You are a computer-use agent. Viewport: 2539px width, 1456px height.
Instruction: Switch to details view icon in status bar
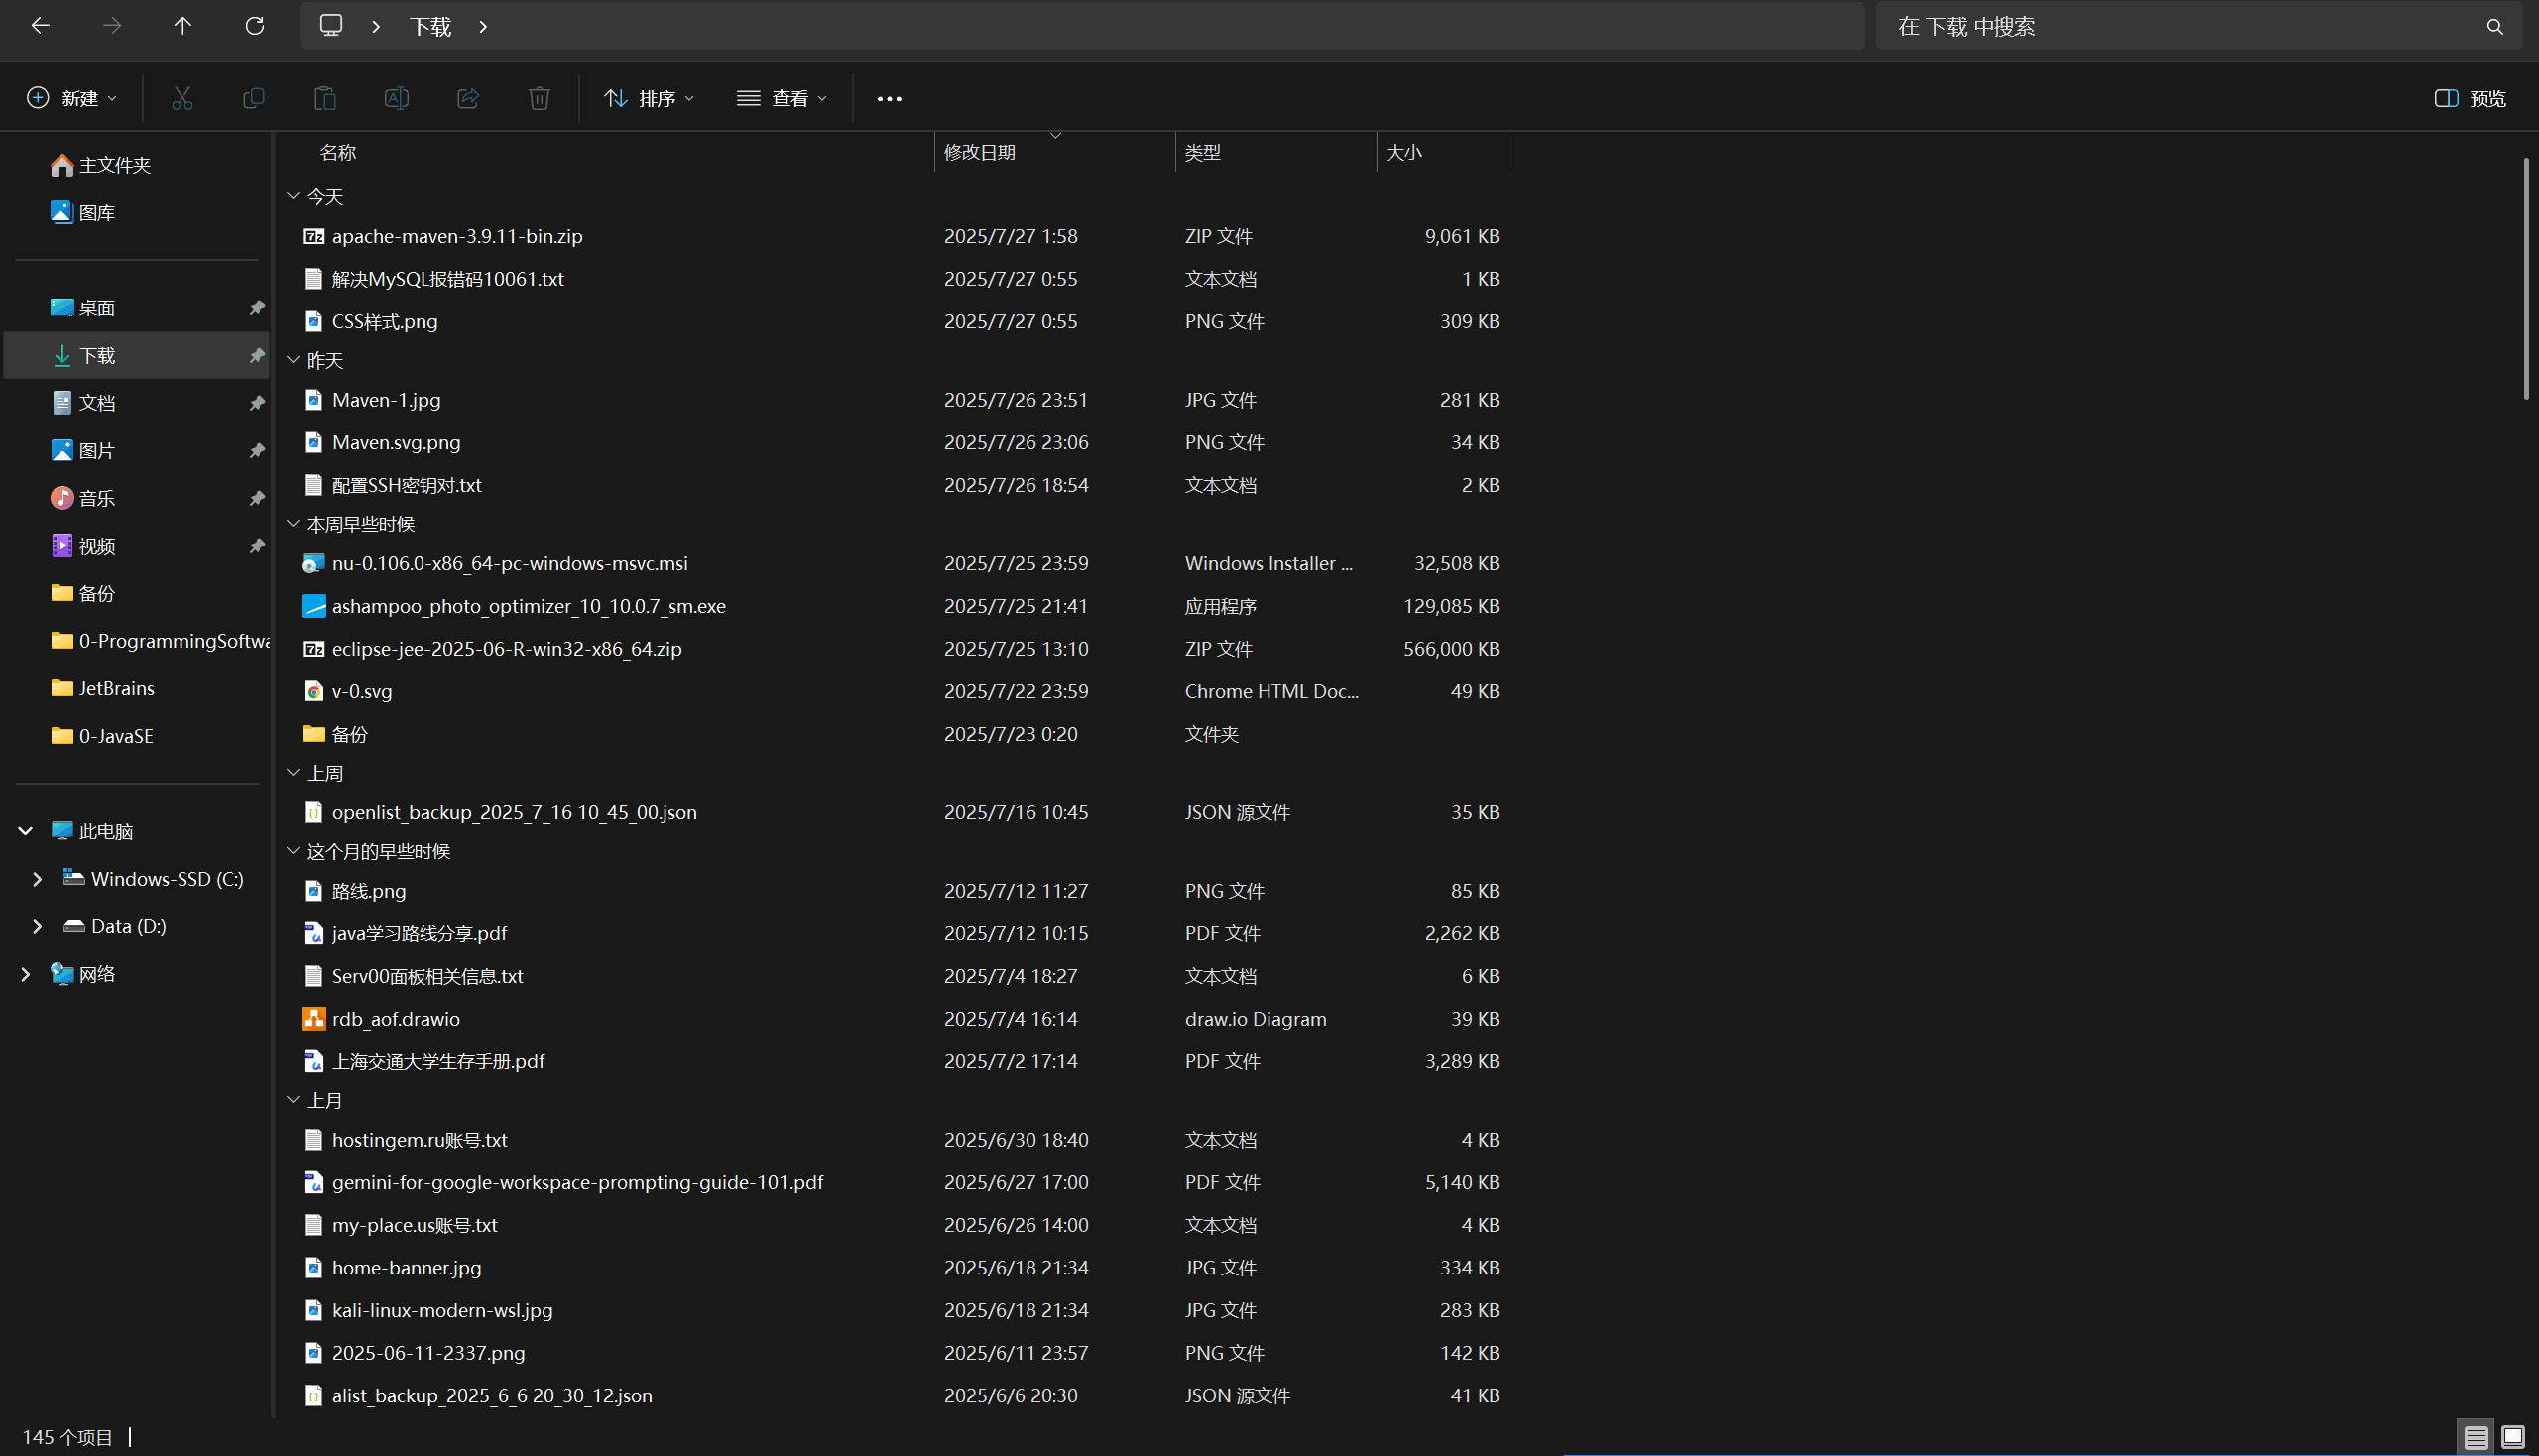click(2476, 1438)
